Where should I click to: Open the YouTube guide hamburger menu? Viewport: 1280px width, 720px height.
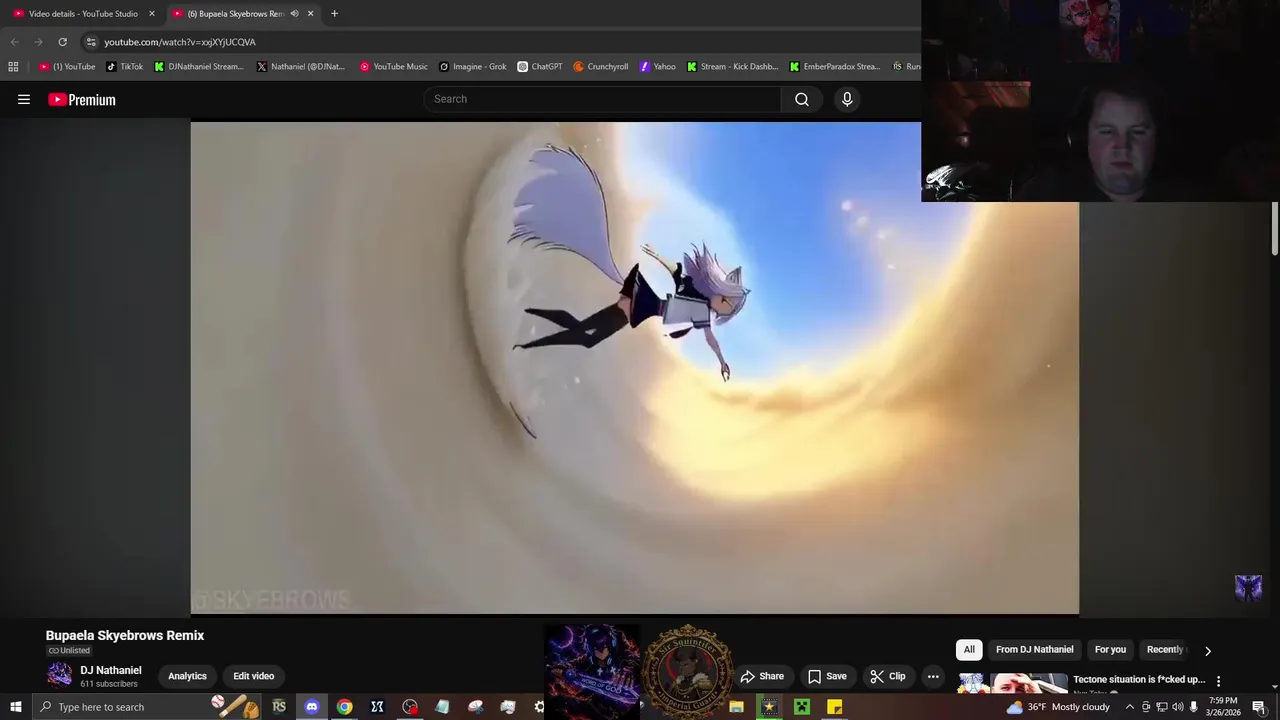[24, 99]
